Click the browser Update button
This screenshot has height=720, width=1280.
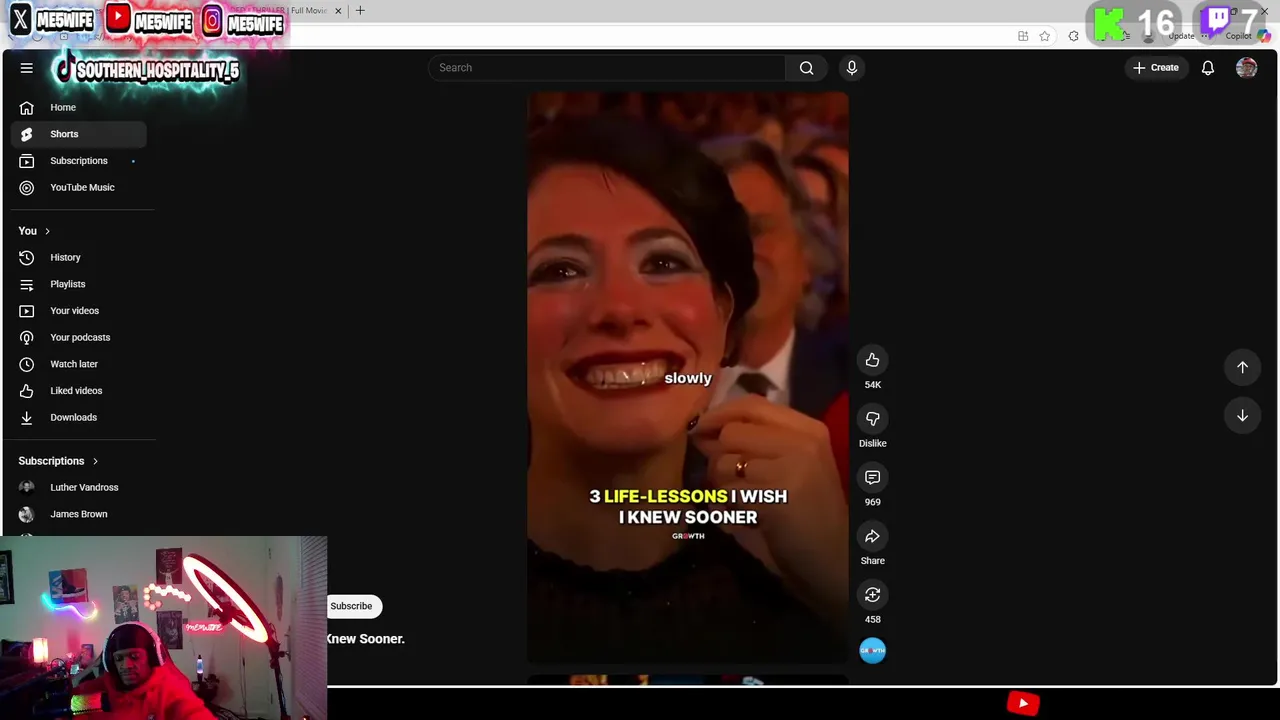pyautogui.click(x=1181, y=36)
